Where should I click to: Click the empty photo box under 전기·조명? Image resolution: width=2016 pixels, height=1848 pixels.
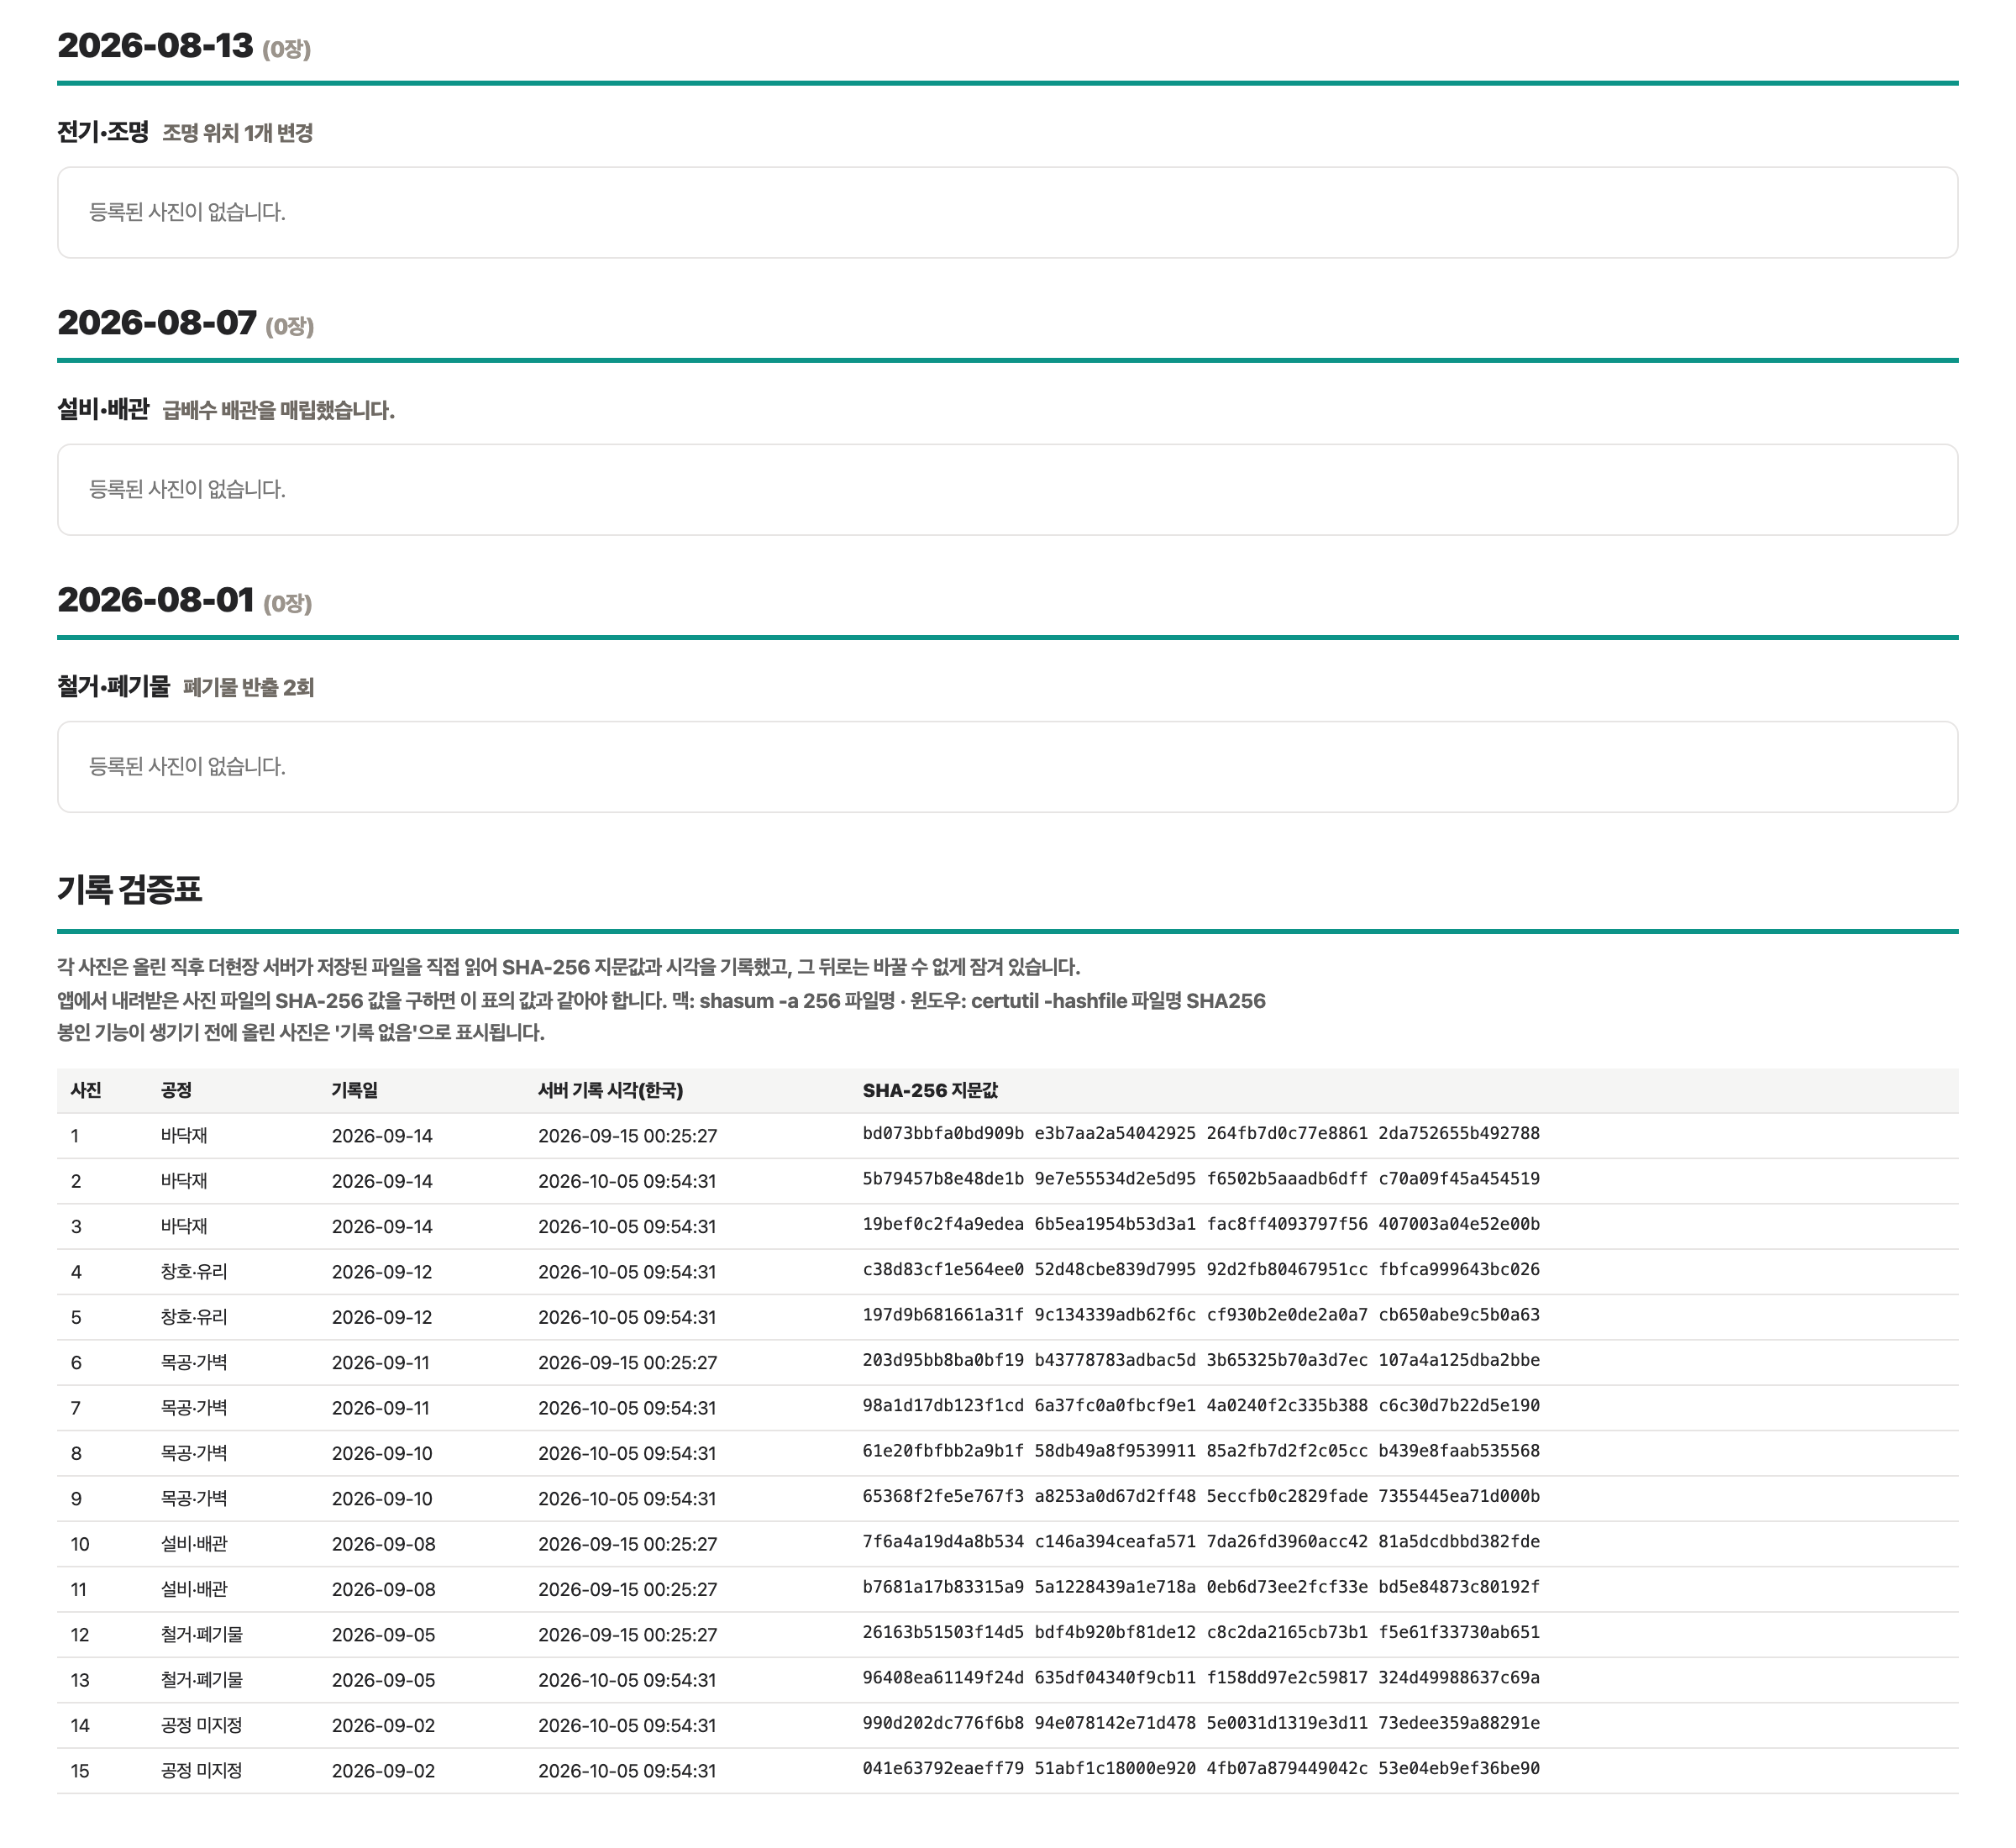pos(1007,212)
